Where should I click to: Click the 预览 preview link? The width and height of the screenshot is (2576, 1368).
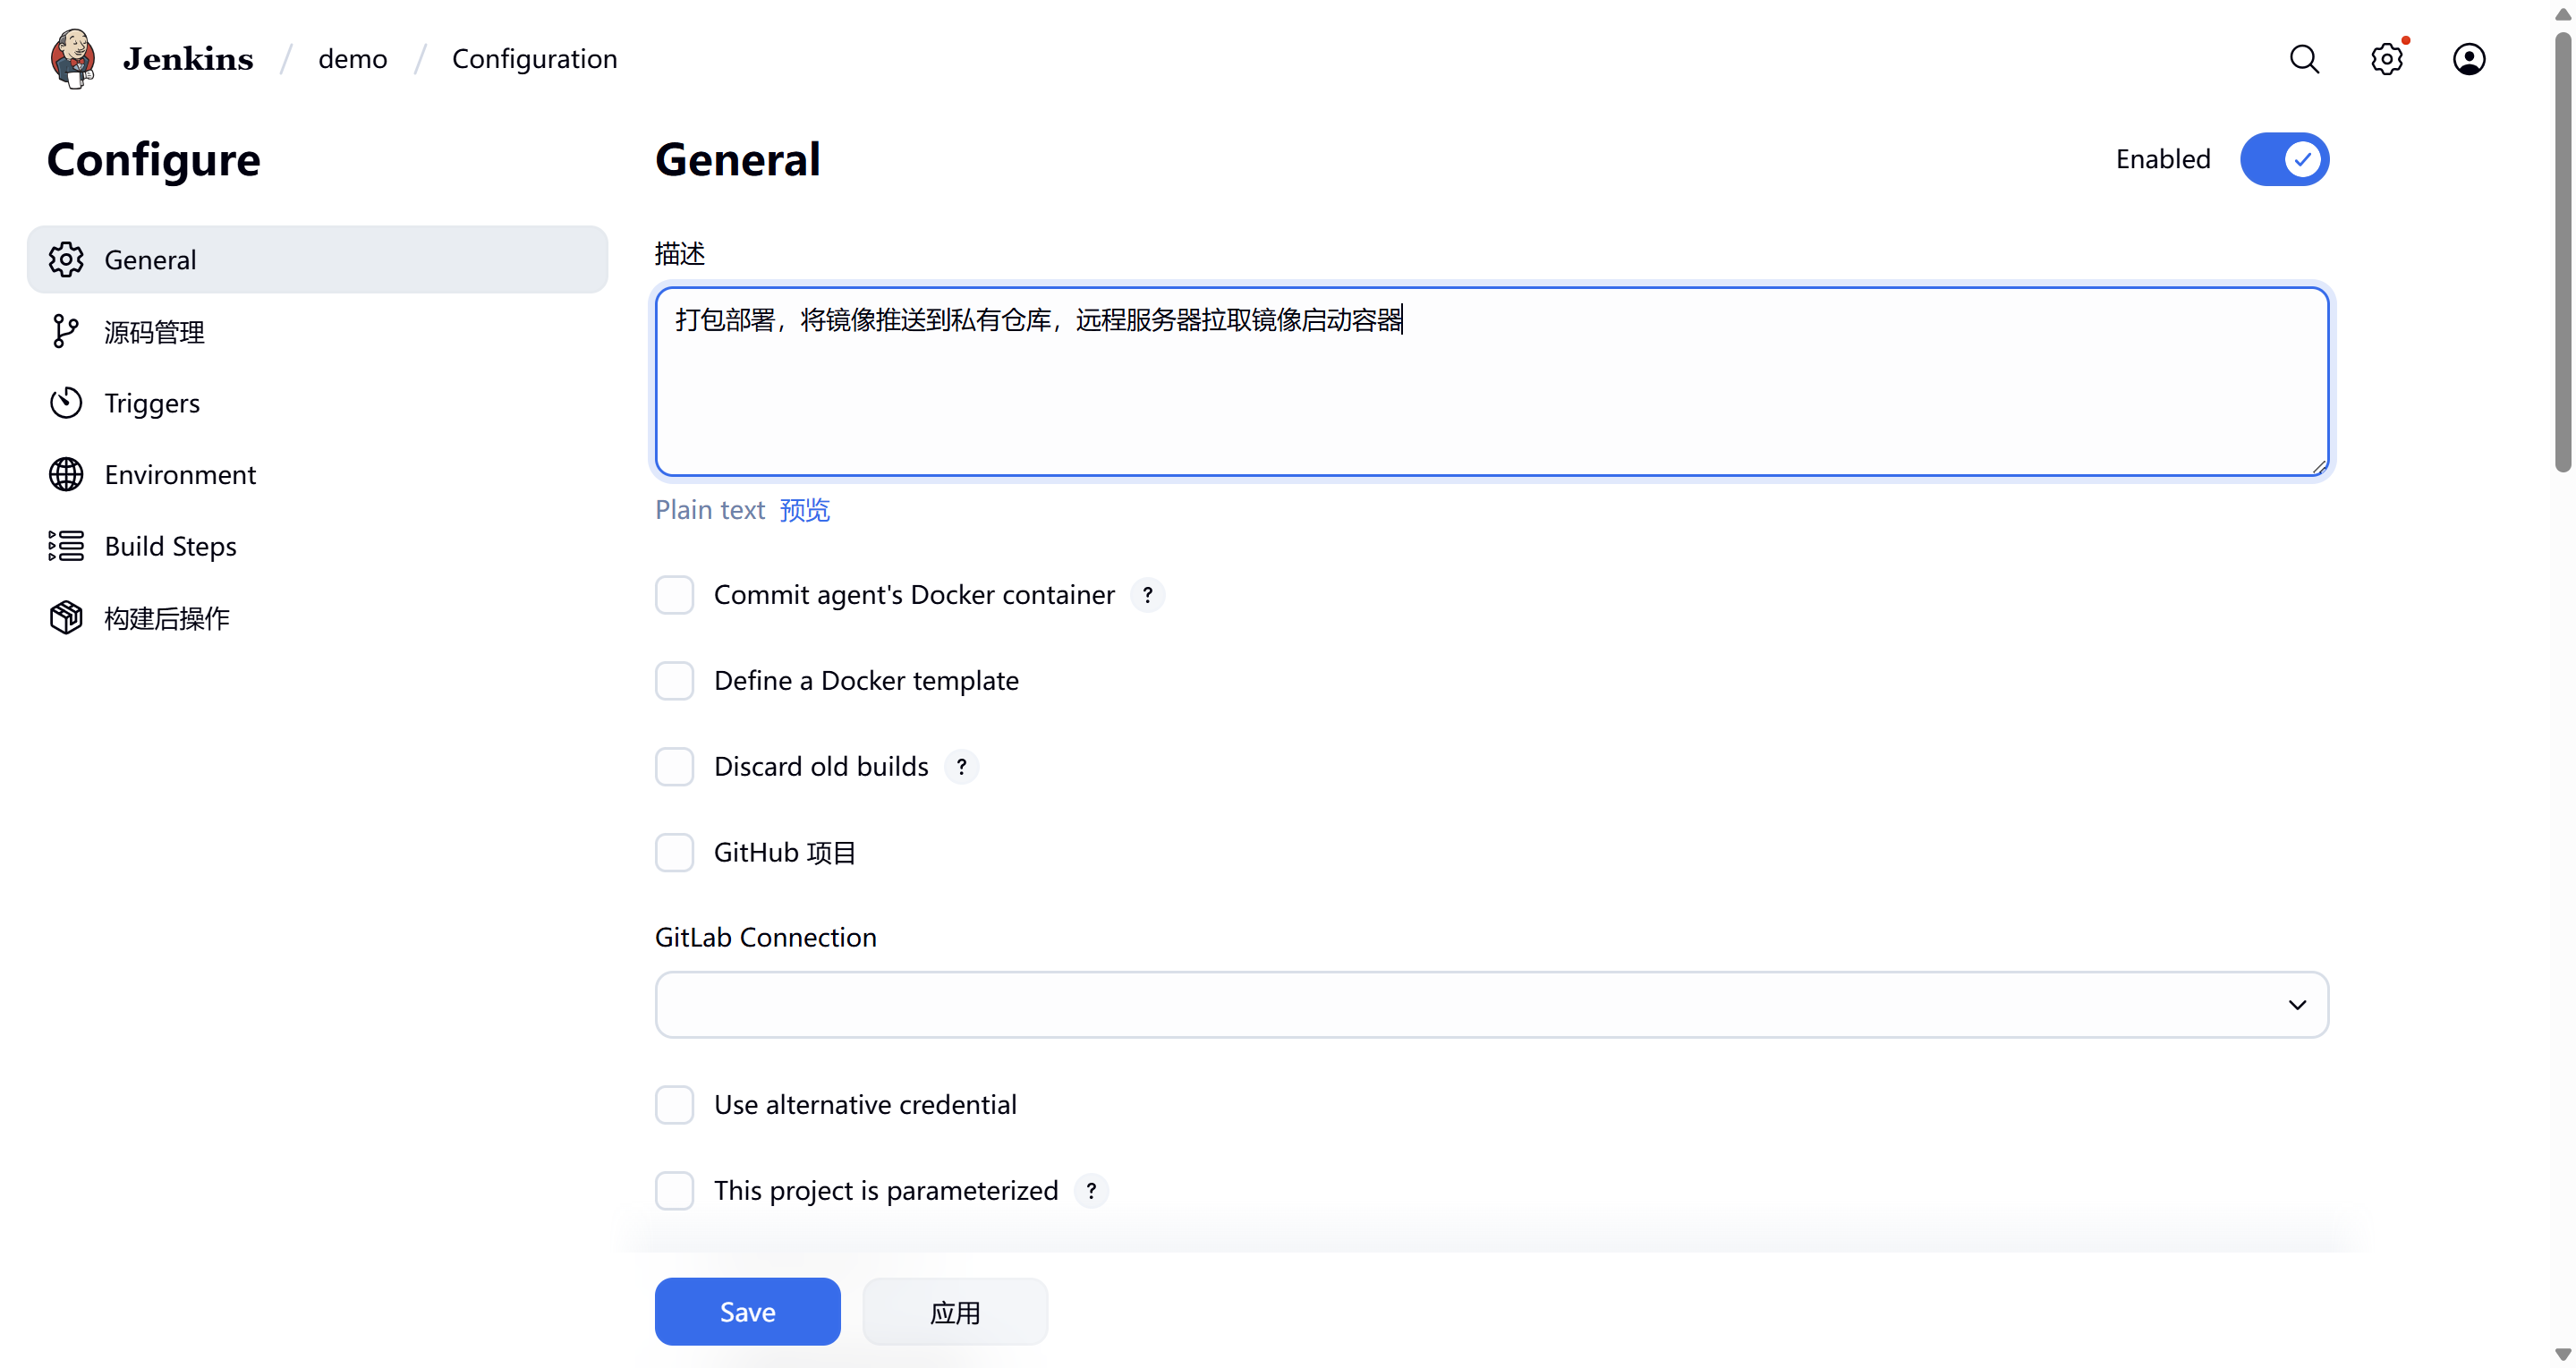pyautogui.click(x=804, y=510)
